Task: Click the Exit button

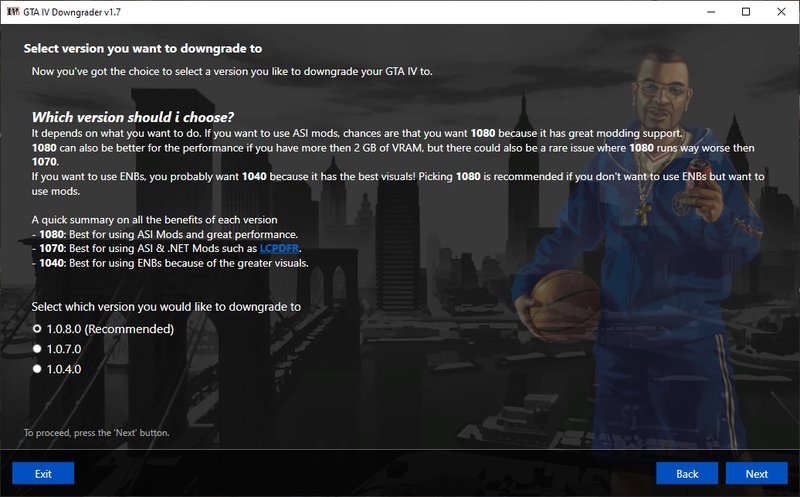Action: click(x=43, y=474)
